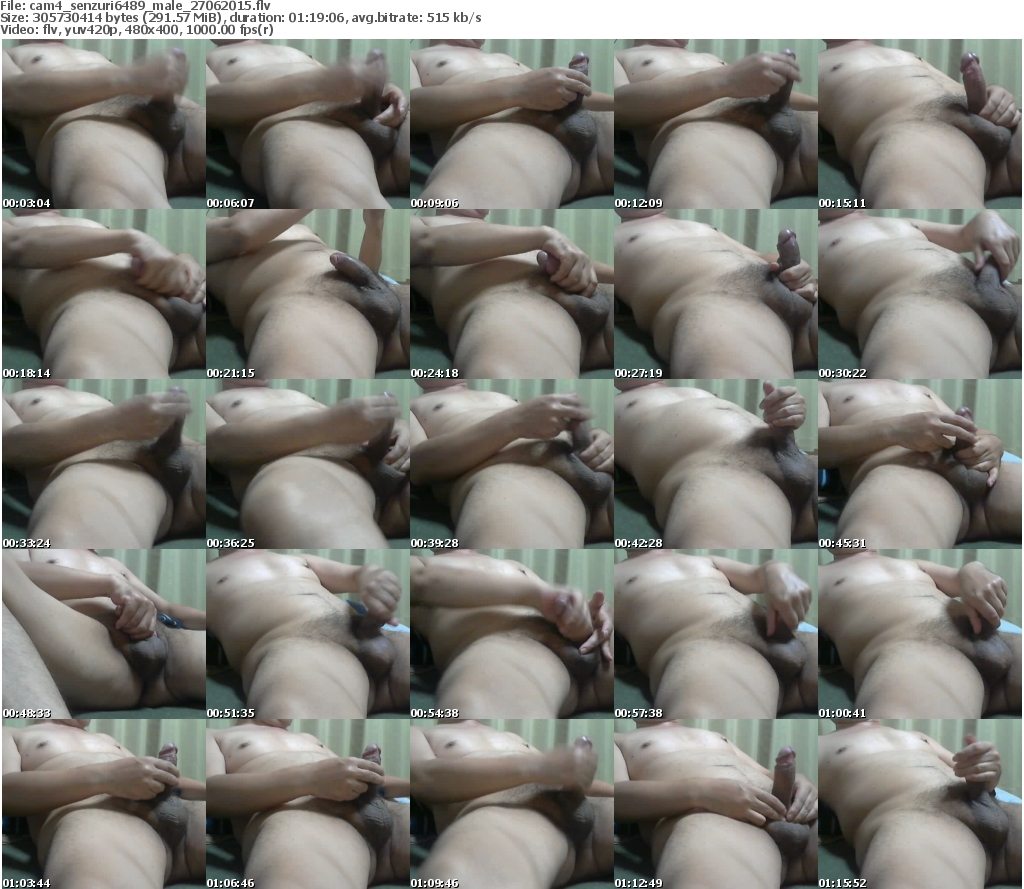Select the thumbnail stamped 00:12:09
Screen dimensions: 1024x889
pyautogui.click(x=716, y=124)
